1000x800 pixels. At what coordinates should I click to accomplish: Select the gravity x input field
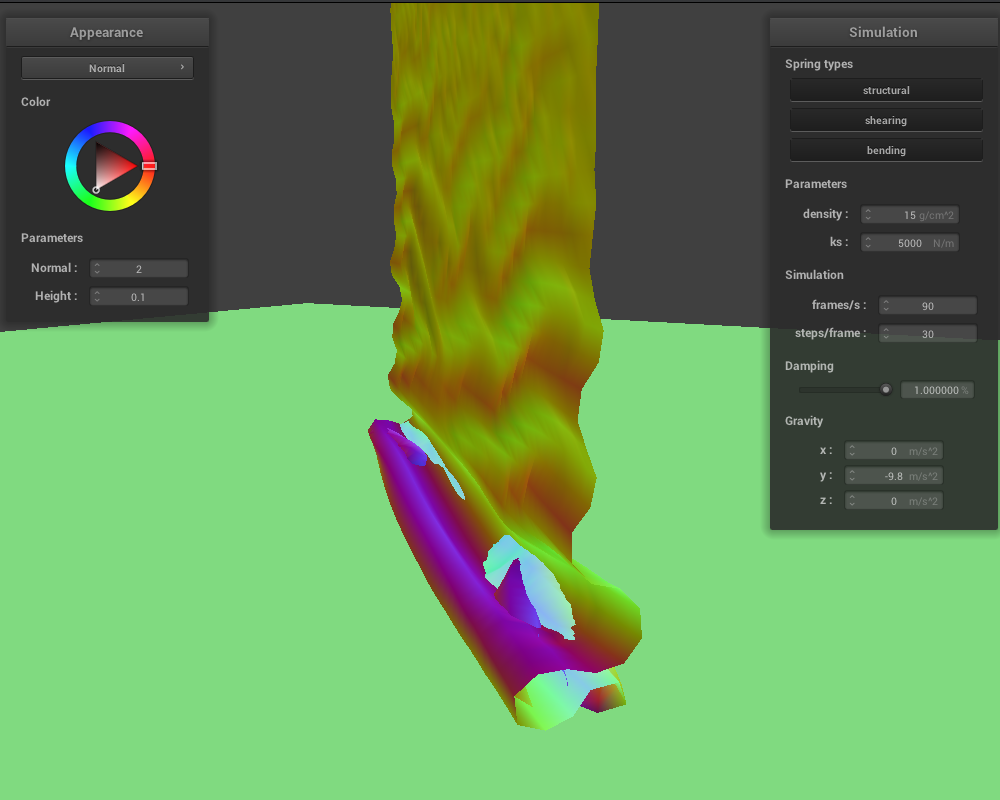point(895,451)
